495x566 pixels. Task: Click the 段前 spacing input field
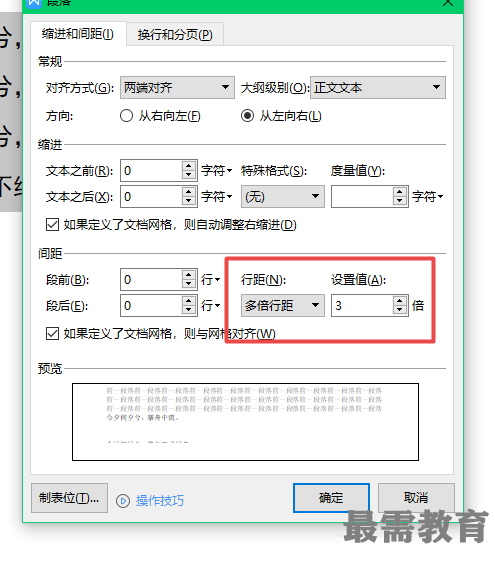151,279
